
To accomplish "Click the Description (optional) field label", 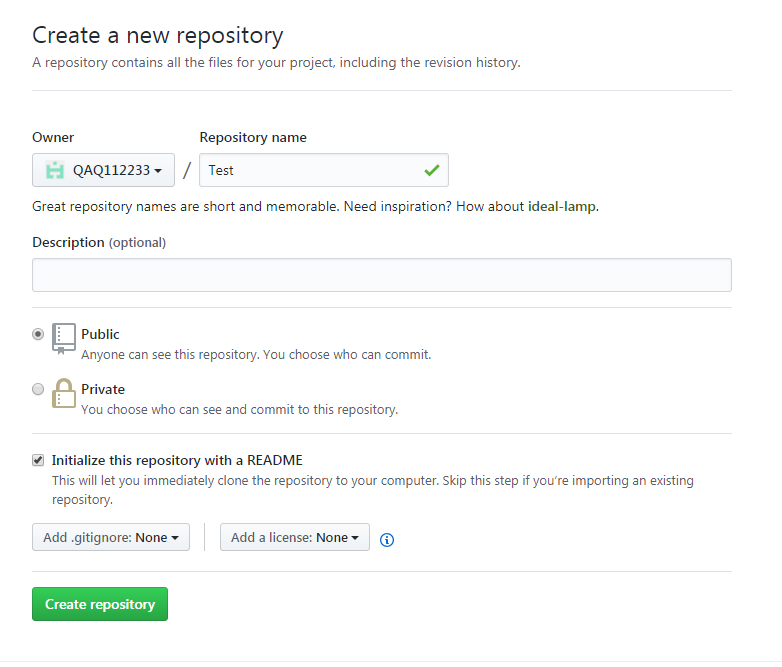I will click(x=99, y=242).
